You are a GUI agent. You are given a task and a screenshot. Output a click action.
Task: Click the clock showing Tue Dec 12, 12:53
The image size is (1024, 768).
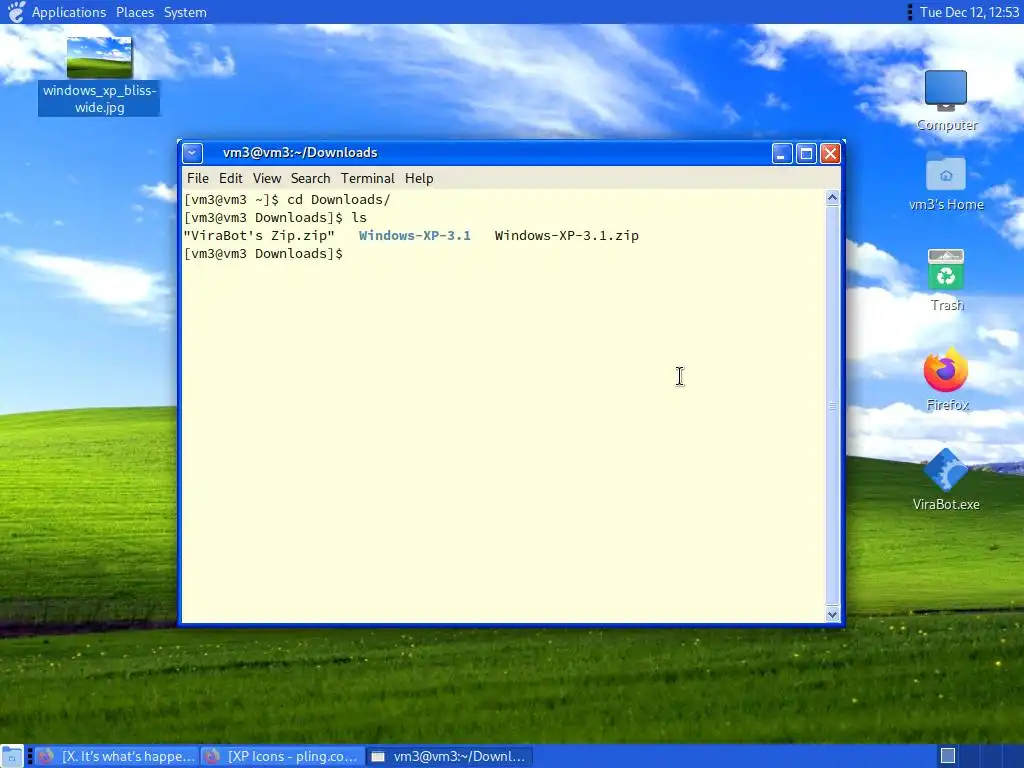coord(969,12)
